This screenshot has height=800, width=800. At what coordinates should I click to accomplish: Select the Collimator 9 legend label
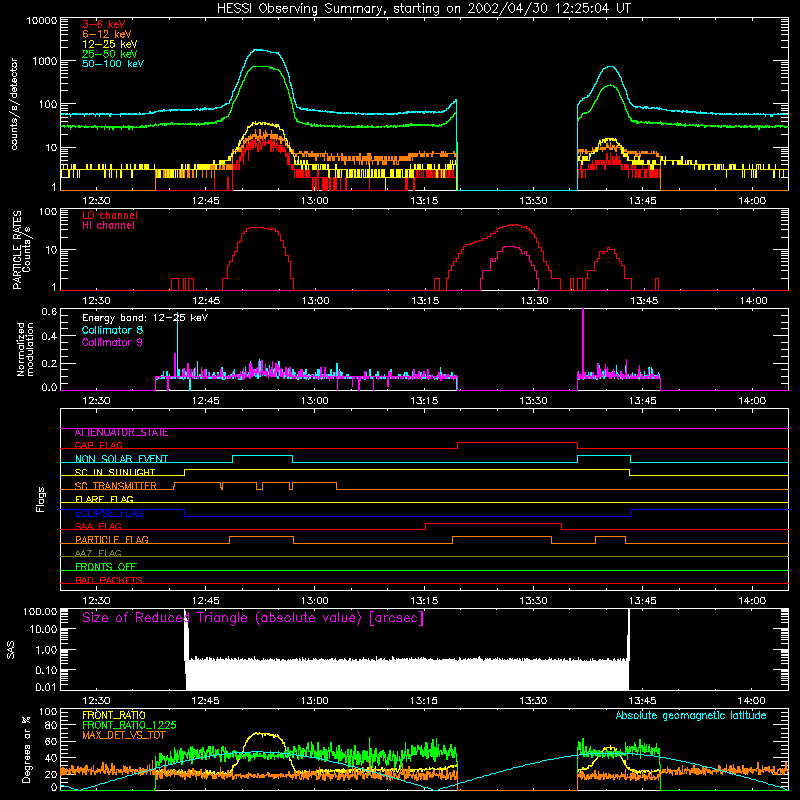point(112,342)
